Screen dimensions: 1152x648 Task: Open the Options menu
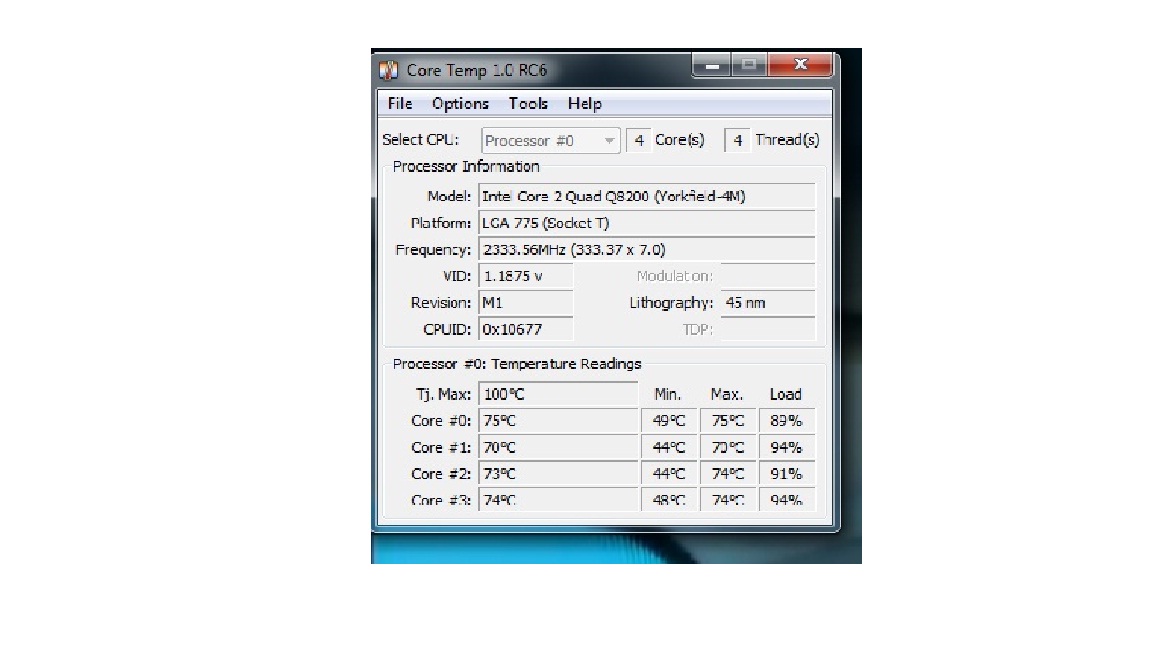[460, 104]
